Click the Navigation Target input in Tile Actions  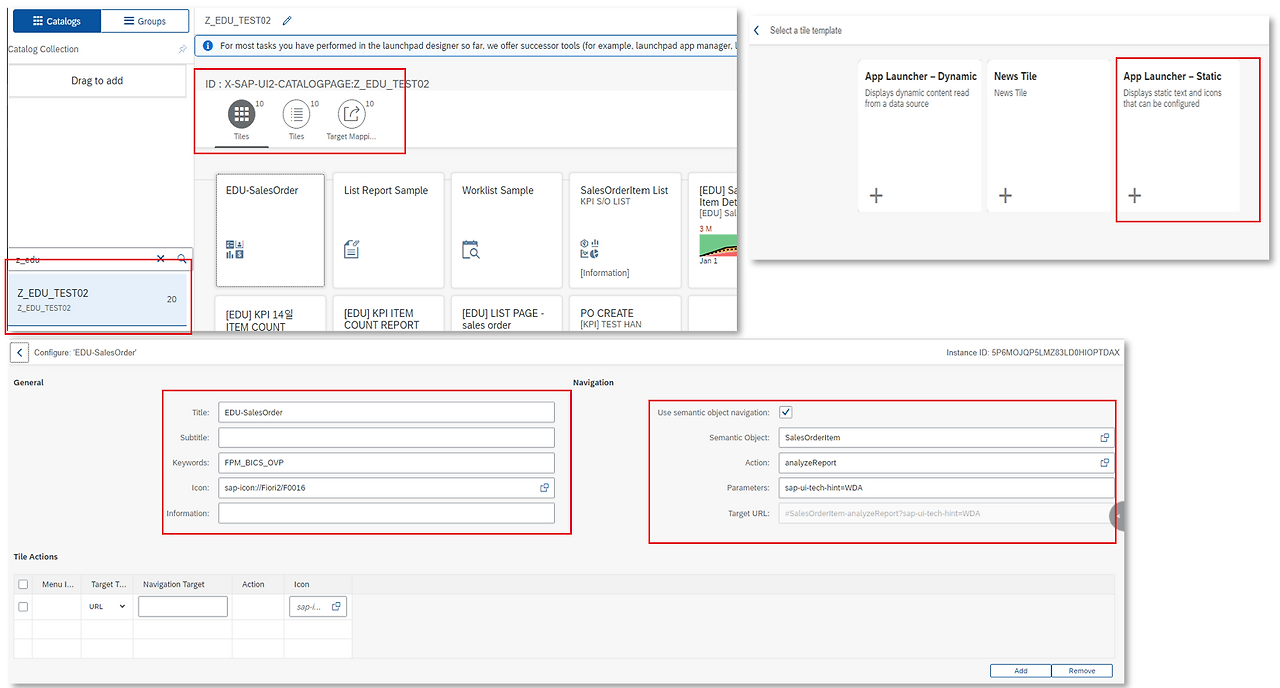[183, 606]
